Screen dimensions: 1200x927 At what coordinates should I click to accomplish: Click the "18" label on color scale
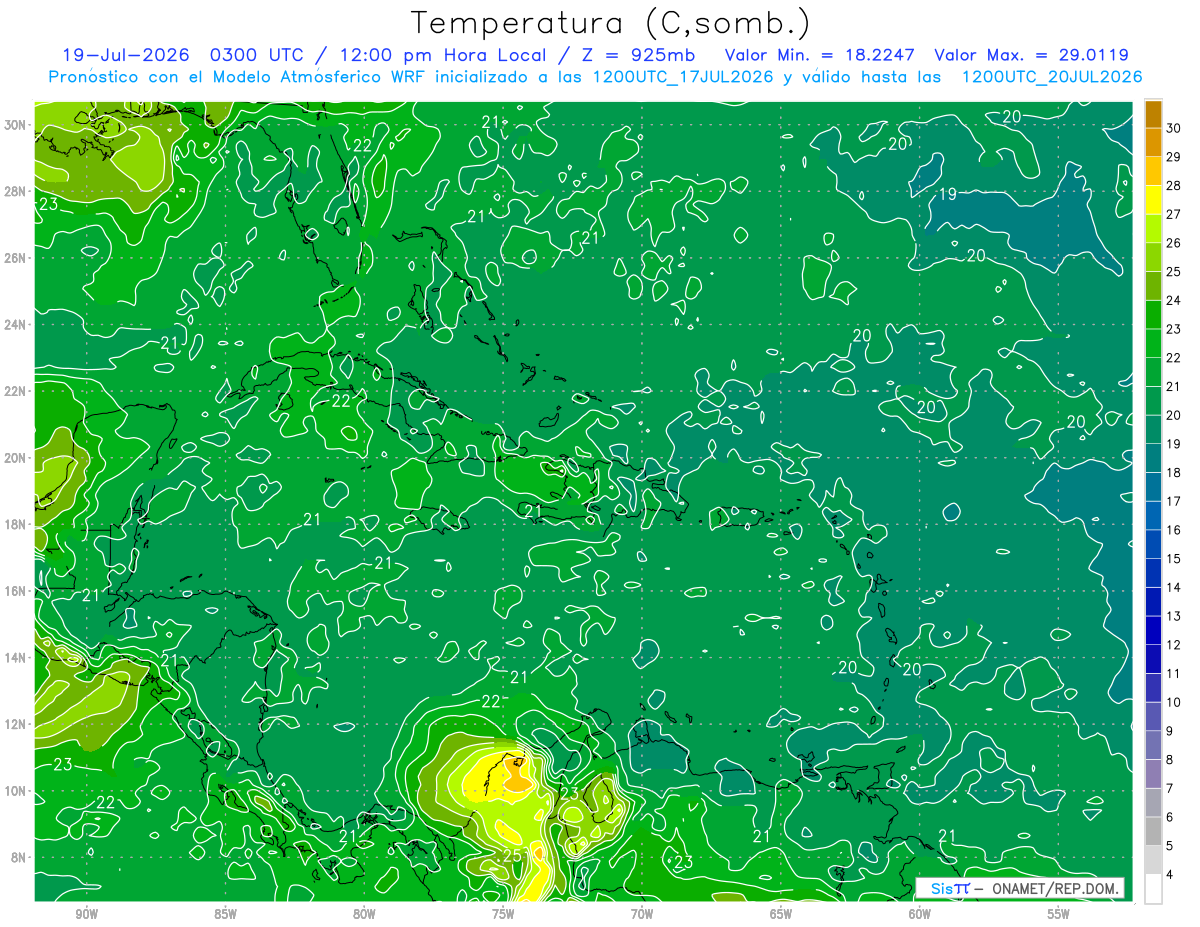(x=1174, y=472)
